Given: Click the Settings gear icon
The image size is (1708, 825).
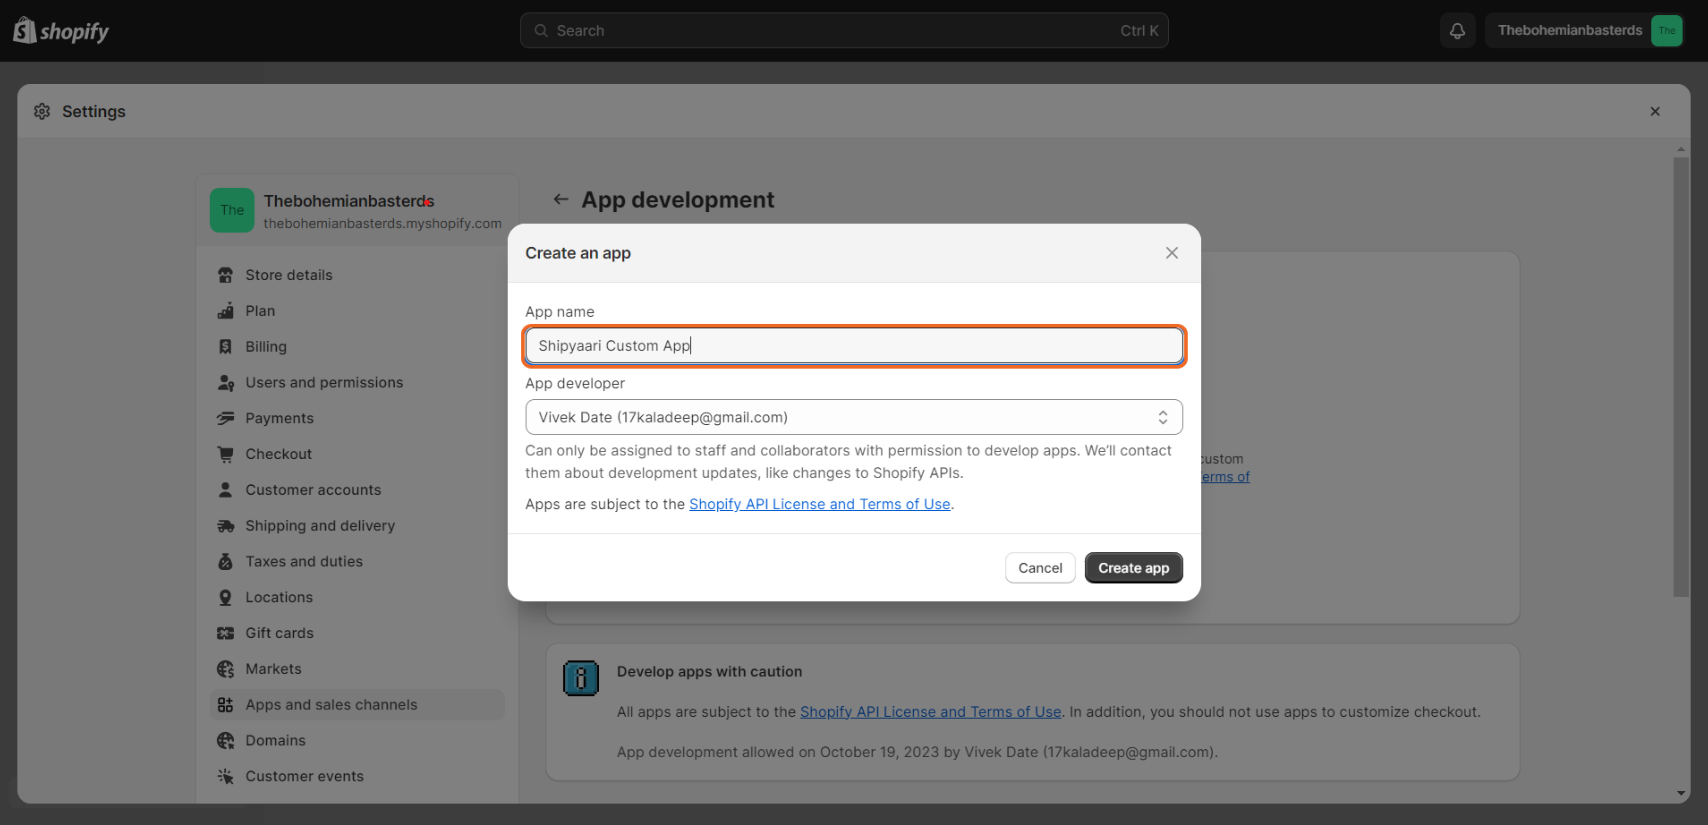Looking at the screenshot, I should (x=42, y=111).
